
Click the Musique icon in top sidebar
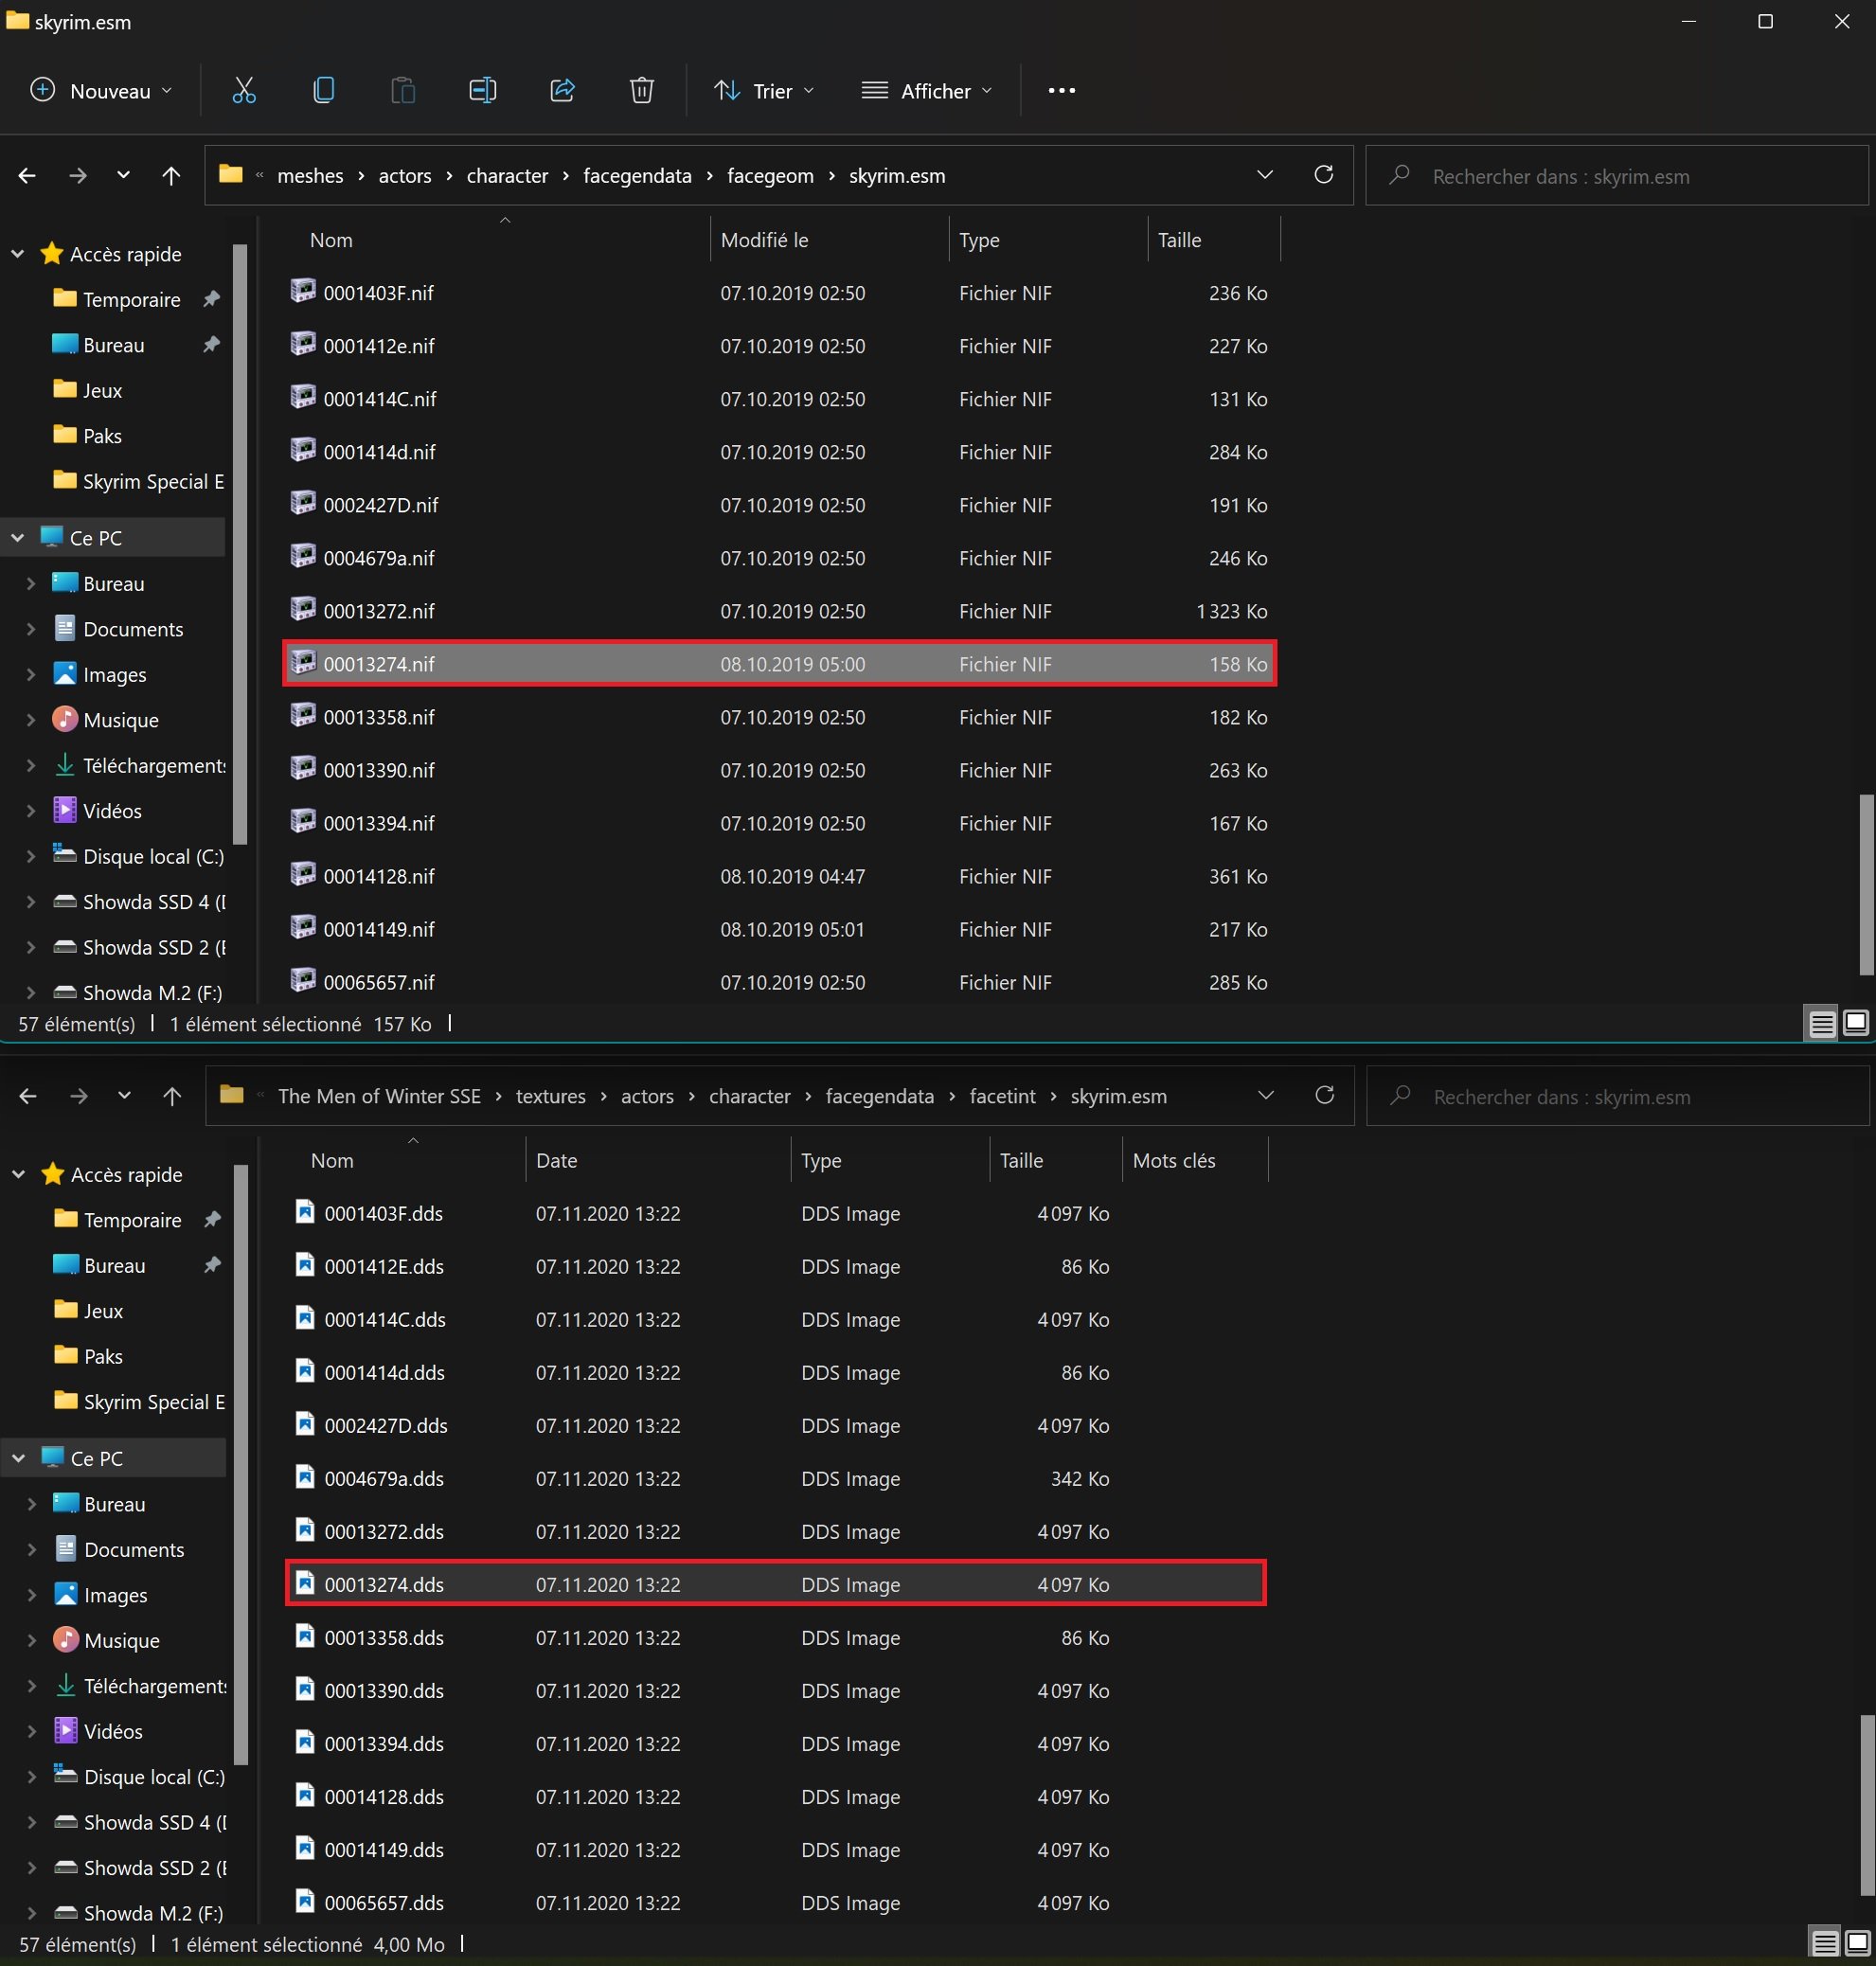[65, 719]
